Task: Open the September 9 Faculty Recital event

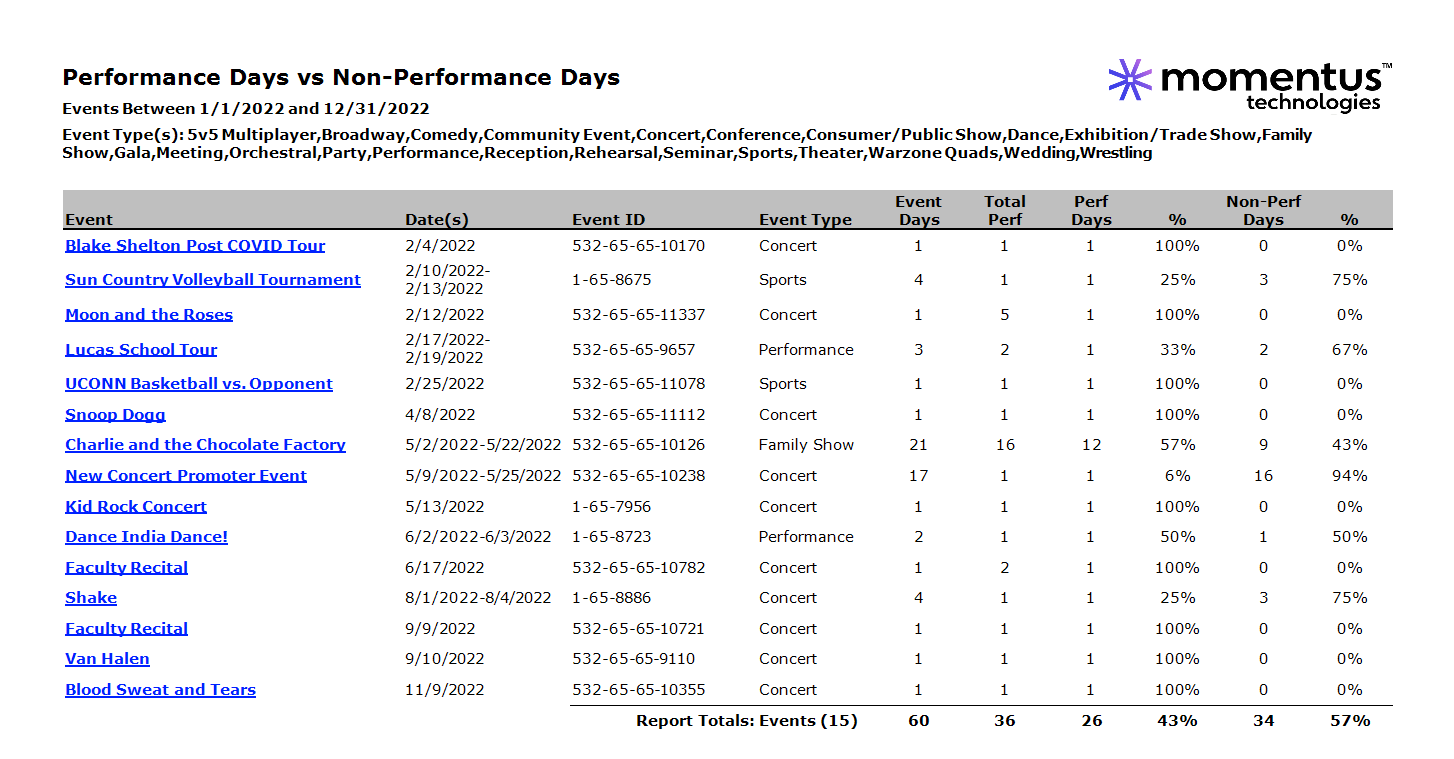Action: pyautogui.click(x=126, y=628)
